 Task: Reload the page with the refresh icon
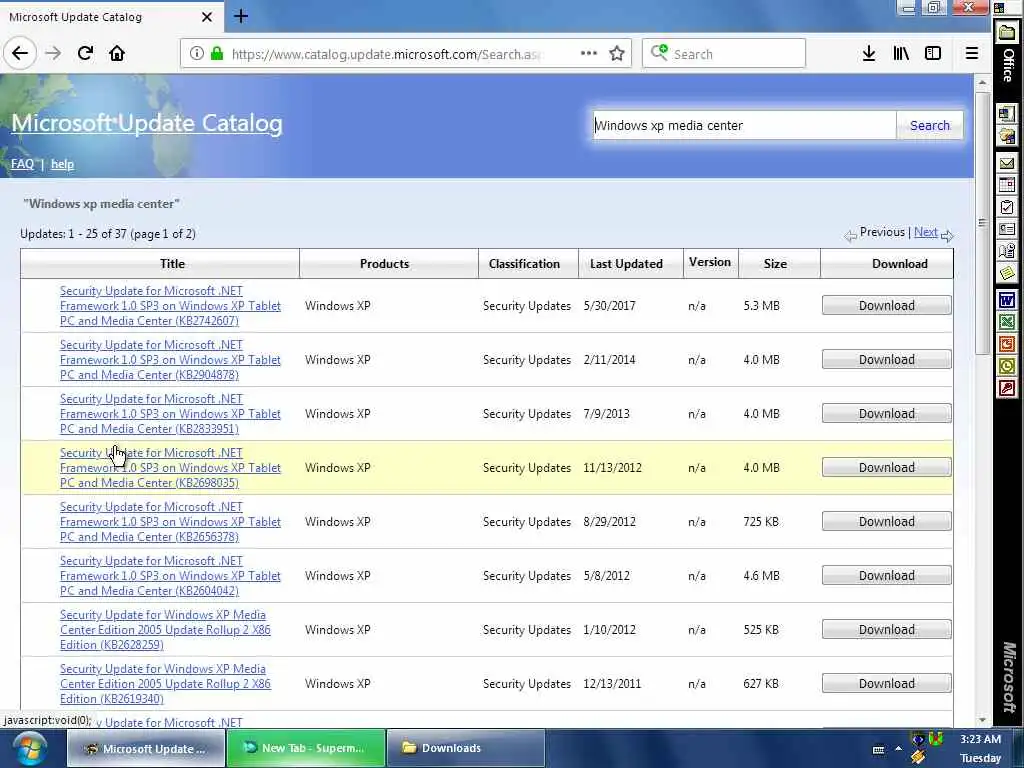coord(85,54)
